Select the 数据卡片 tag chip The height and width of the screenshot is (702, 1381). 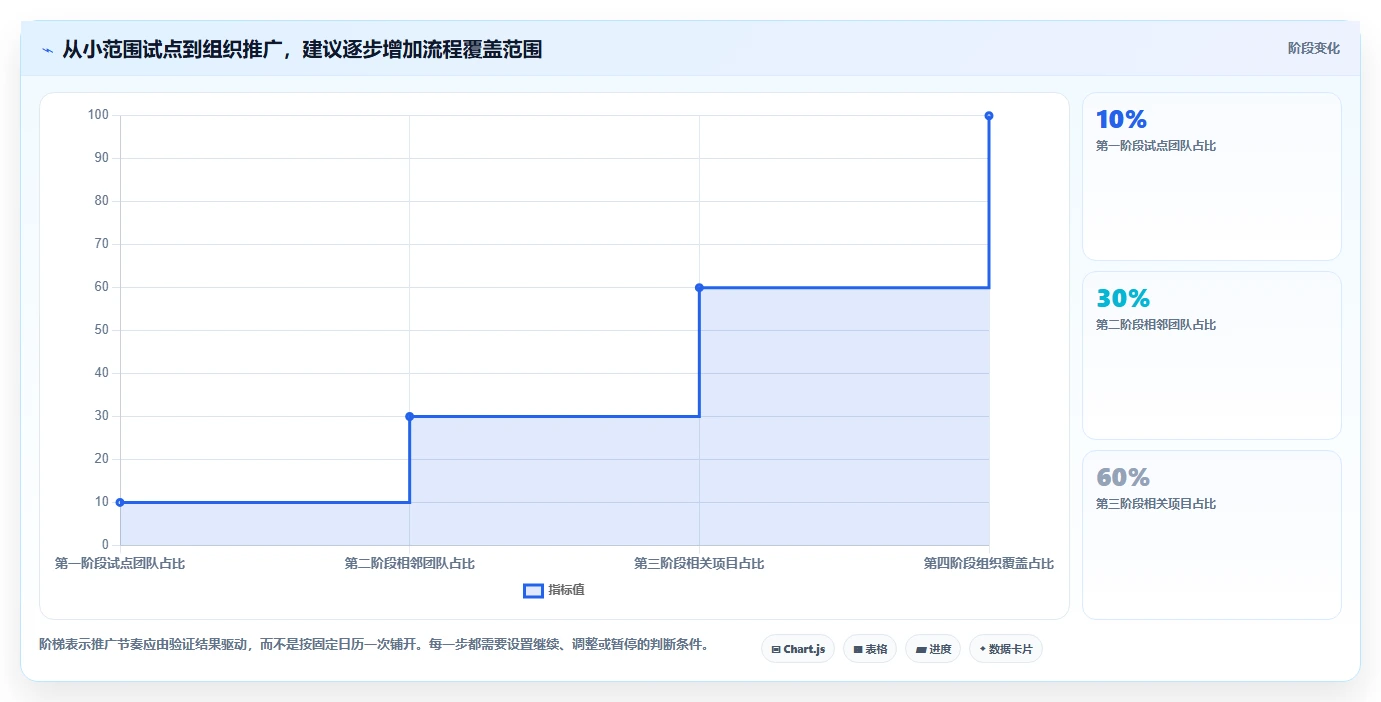coord(1006,649)
